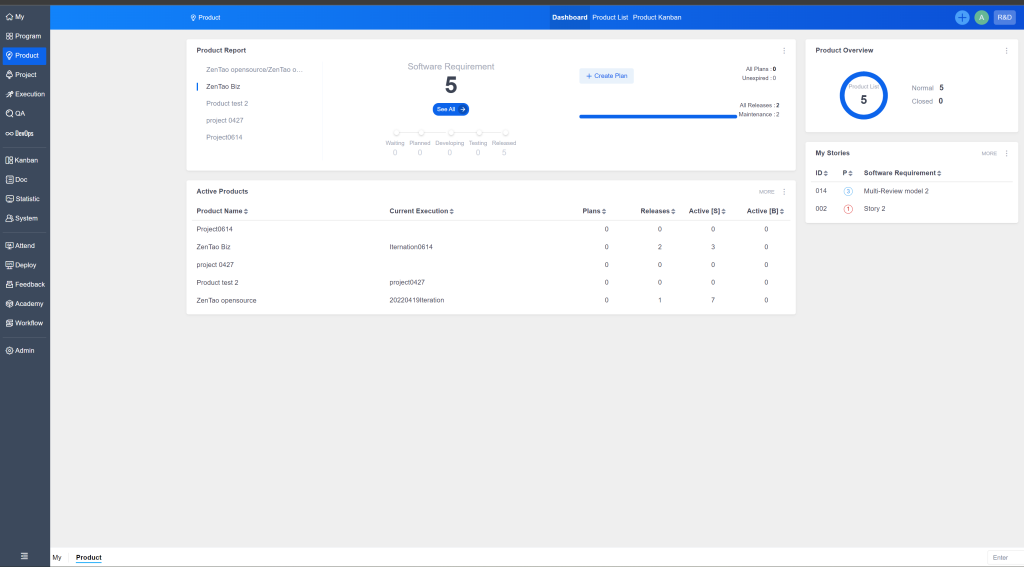This screenshot has height=567, width=1024.
Task: Open the Admin settings module
Action: (x=22, y=351)
